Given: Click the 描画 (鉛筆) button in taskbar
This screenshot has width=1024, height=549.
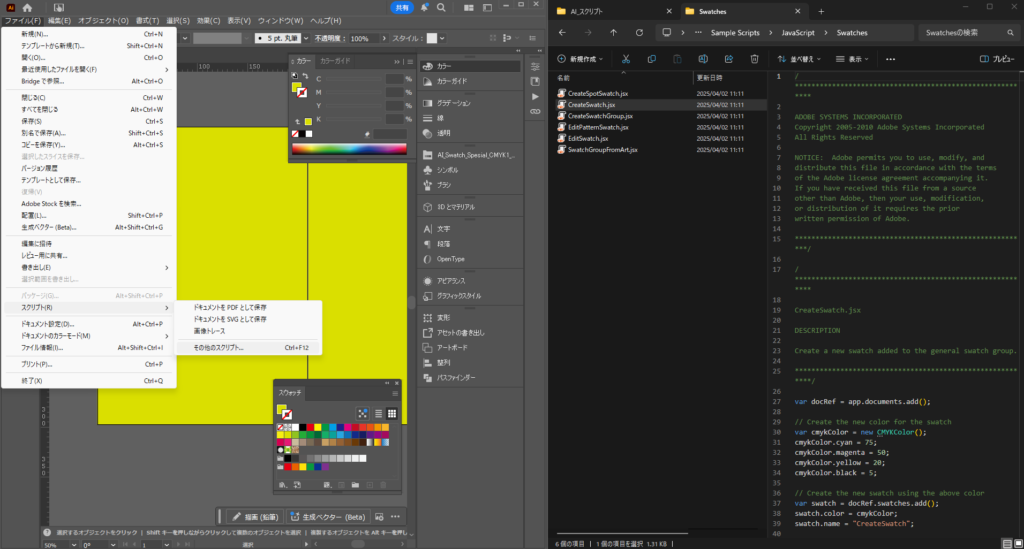Looking at the screenshot, I should 255,517.
